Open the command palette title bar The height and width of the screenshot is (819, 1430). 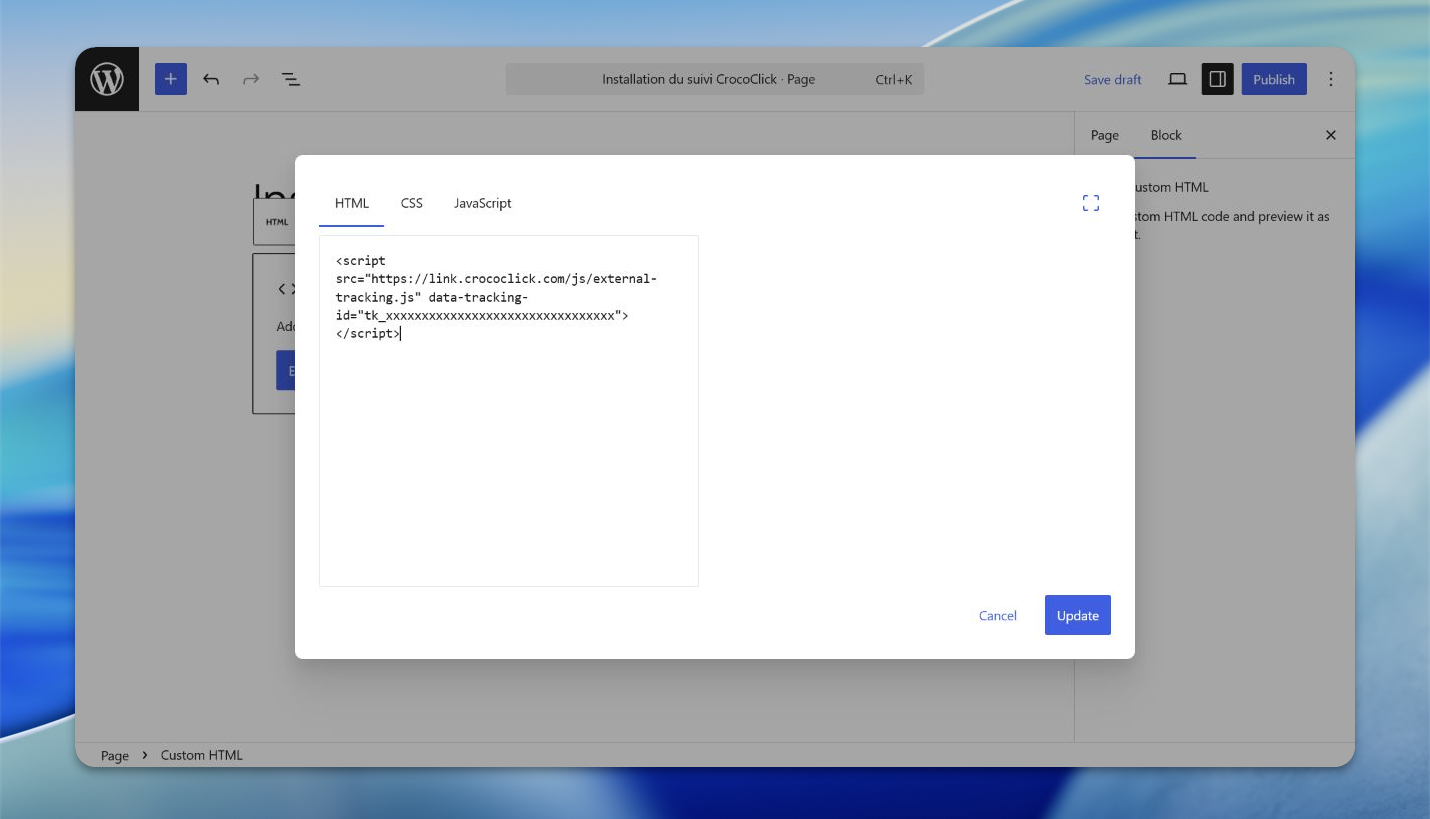pos(715,79)
